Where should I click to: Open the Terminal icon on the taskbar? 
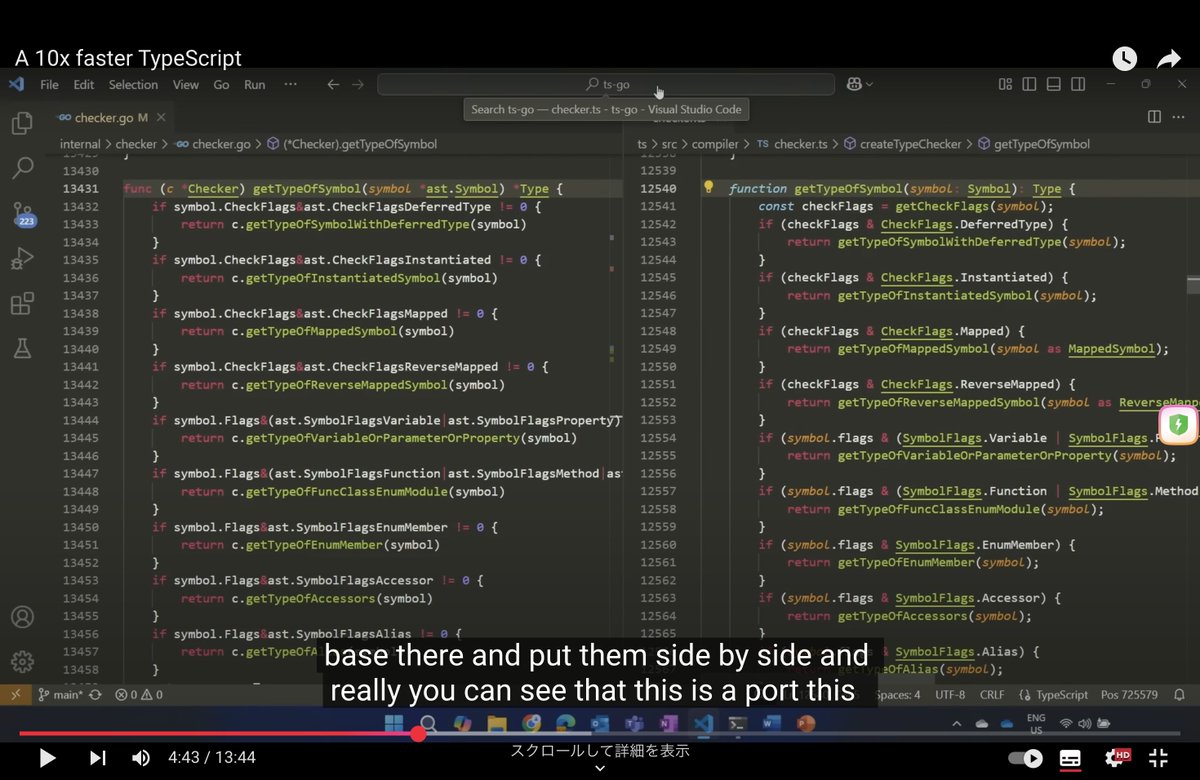point(738,723)
